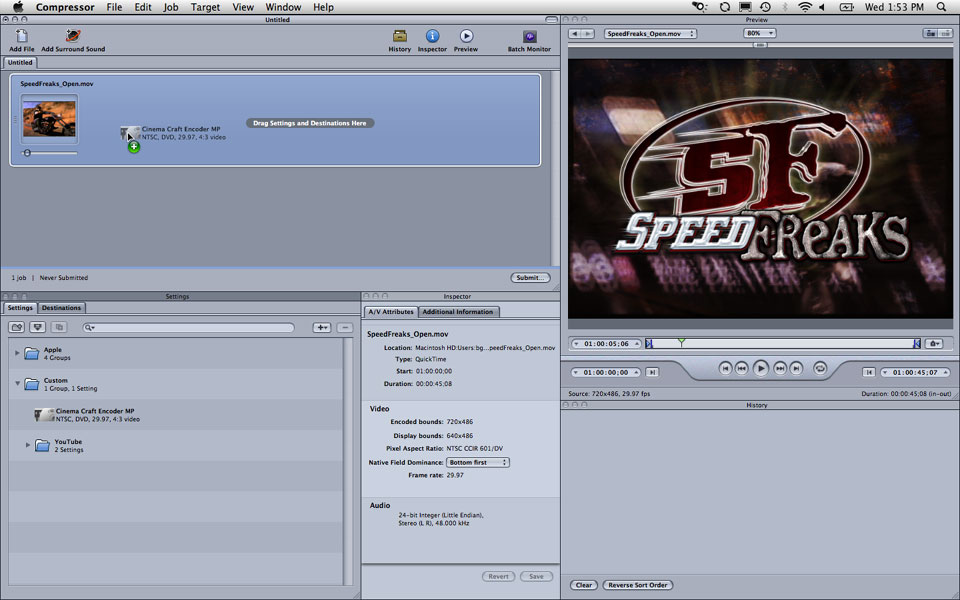Open the Target menu
This screenshot has width=960, height=600.
coord(205,7)
